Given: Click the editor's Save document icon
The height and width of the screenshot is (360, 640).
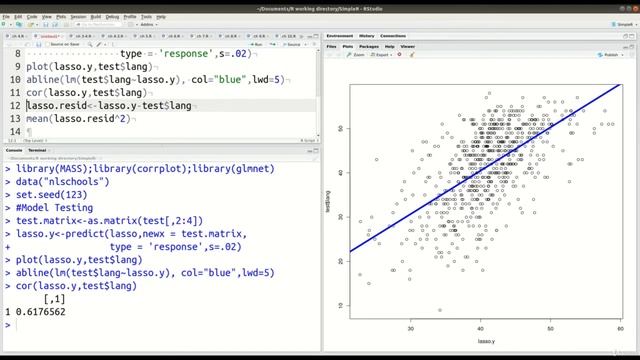Looking at the screenshot, I should tap(39, 44).
